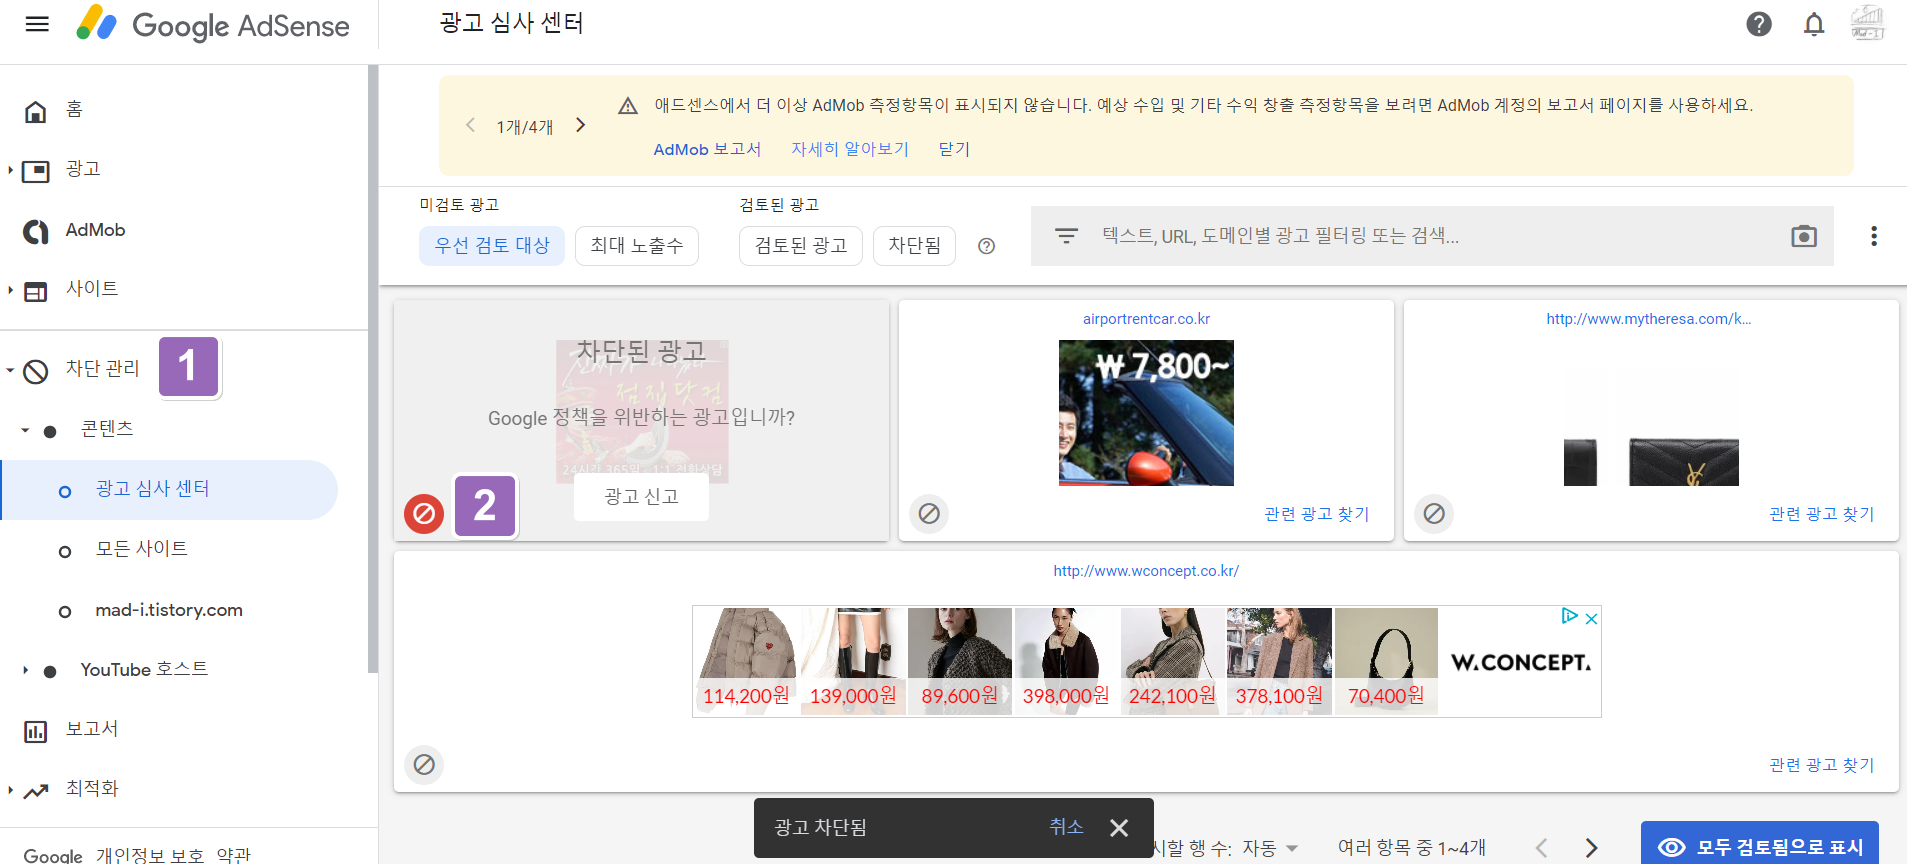Click the W.CONCEPT logo in banner ad
The height and width of the screenshot is (864, 1907).
coord(1520,662)
